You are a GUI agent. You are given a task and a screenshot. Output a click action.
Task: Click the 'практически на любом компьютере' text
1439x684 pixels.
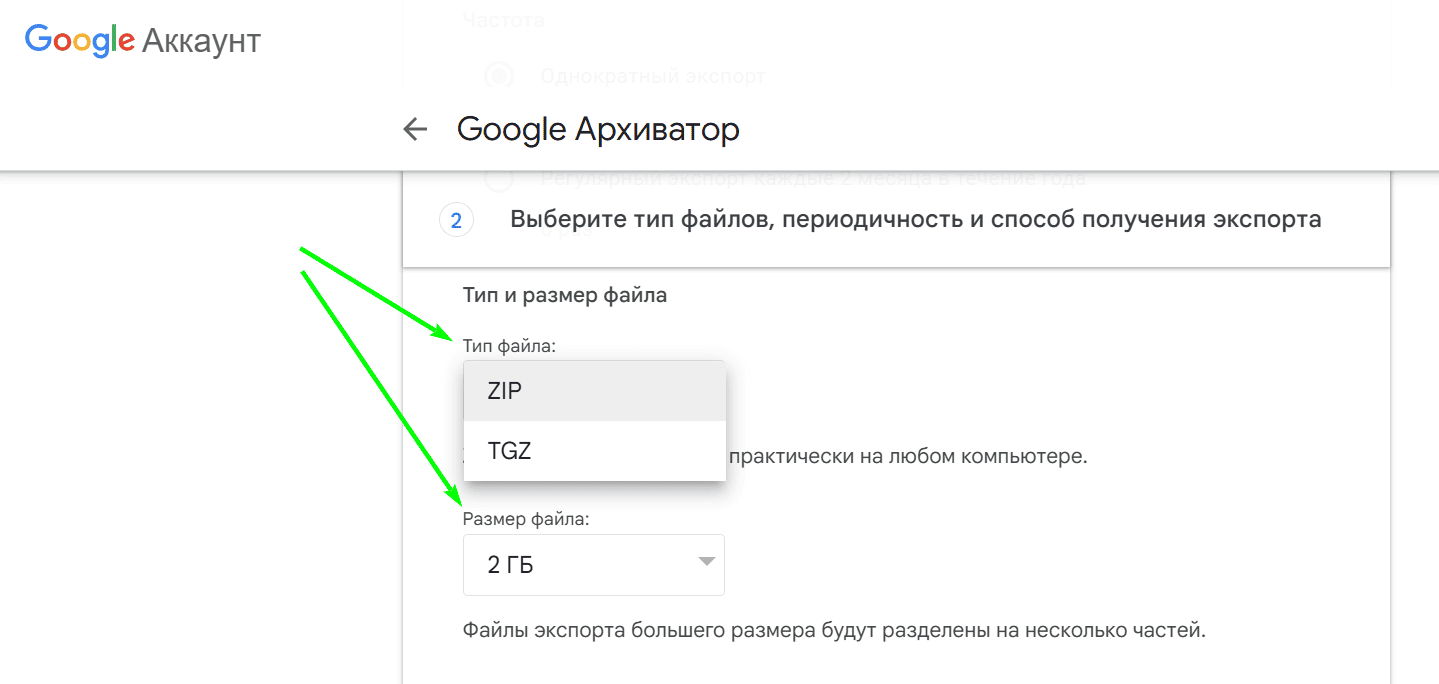[x=909, y=458]
